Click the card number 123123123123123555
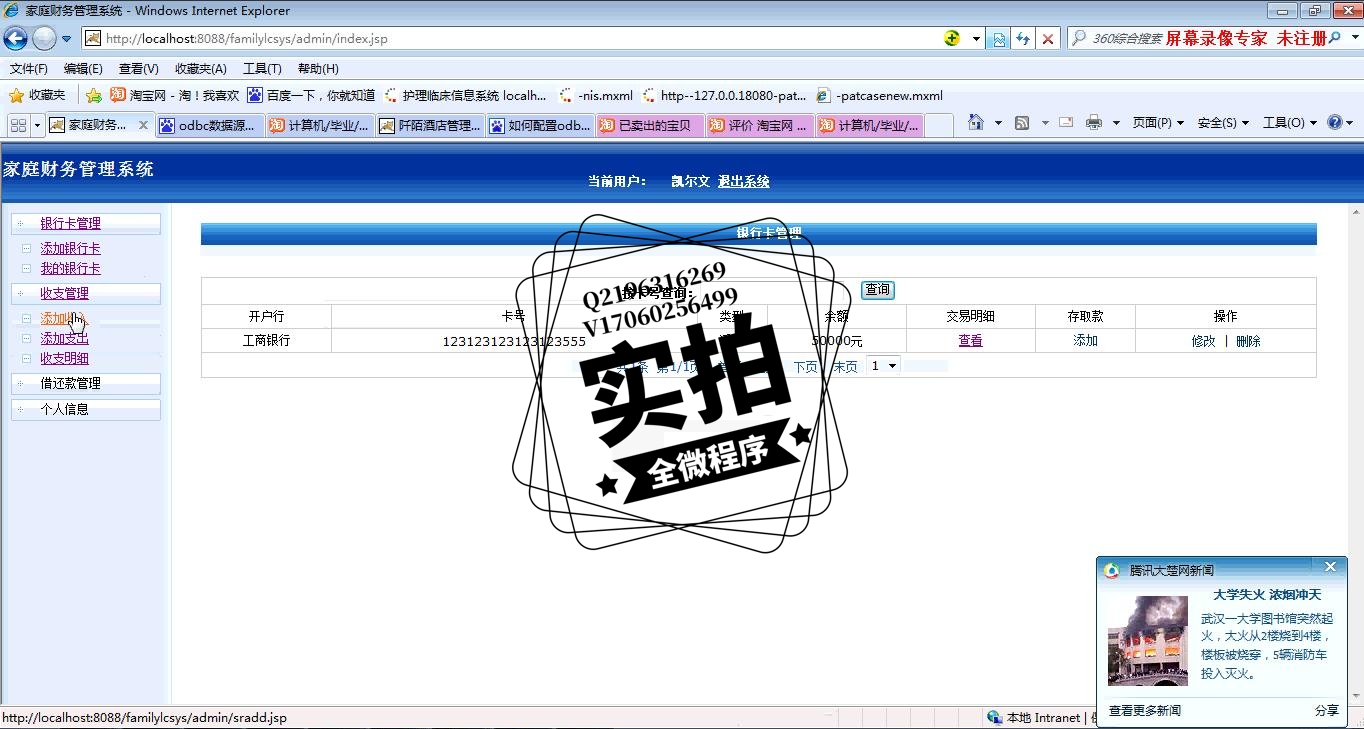Viewport: 1364px width, 729px height. click(x=514, y=342)
